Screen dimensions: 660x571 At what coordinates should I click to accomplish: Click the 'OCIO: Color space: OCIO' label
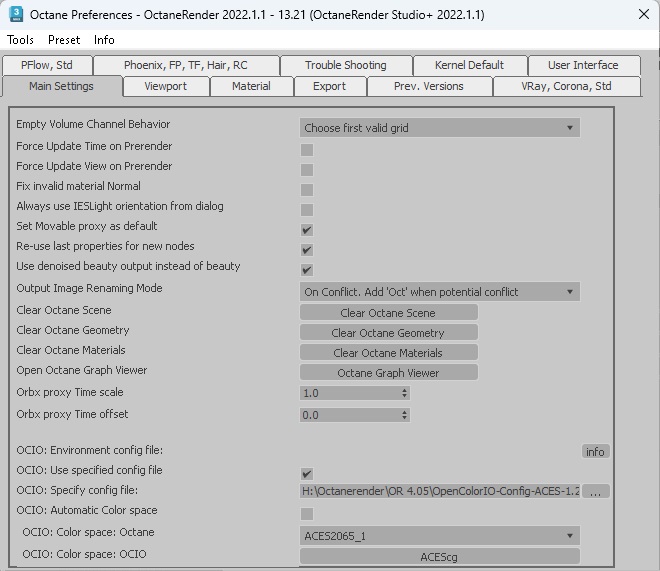click(x=84, y=554)
